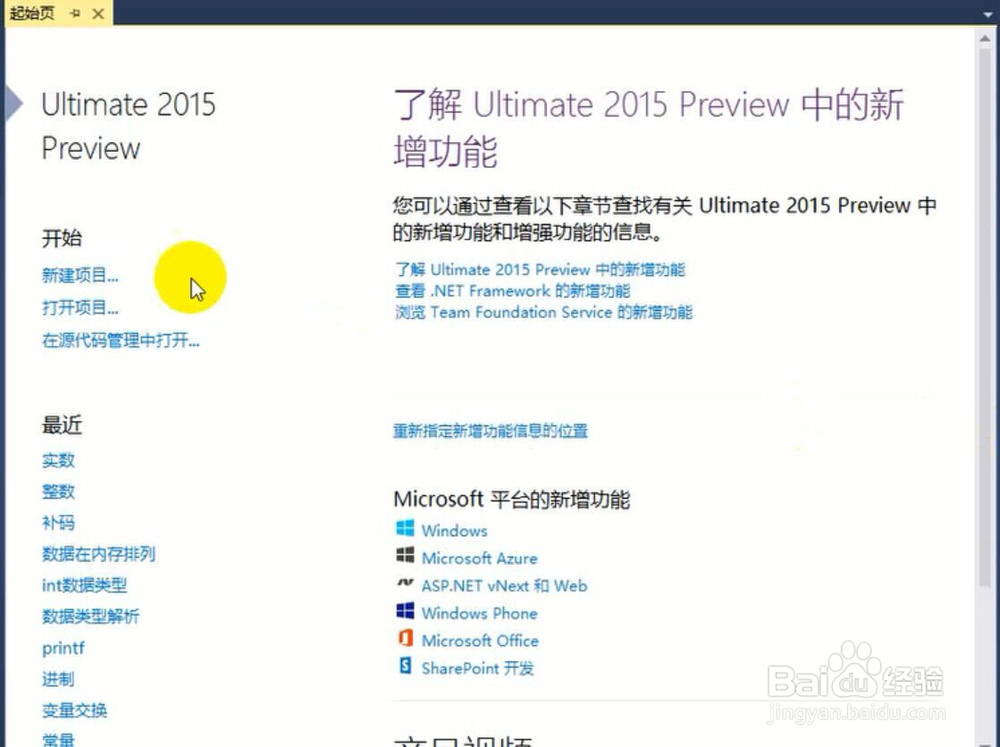Open recent project 常量
1000x747 pixels.
pos(58,740)
